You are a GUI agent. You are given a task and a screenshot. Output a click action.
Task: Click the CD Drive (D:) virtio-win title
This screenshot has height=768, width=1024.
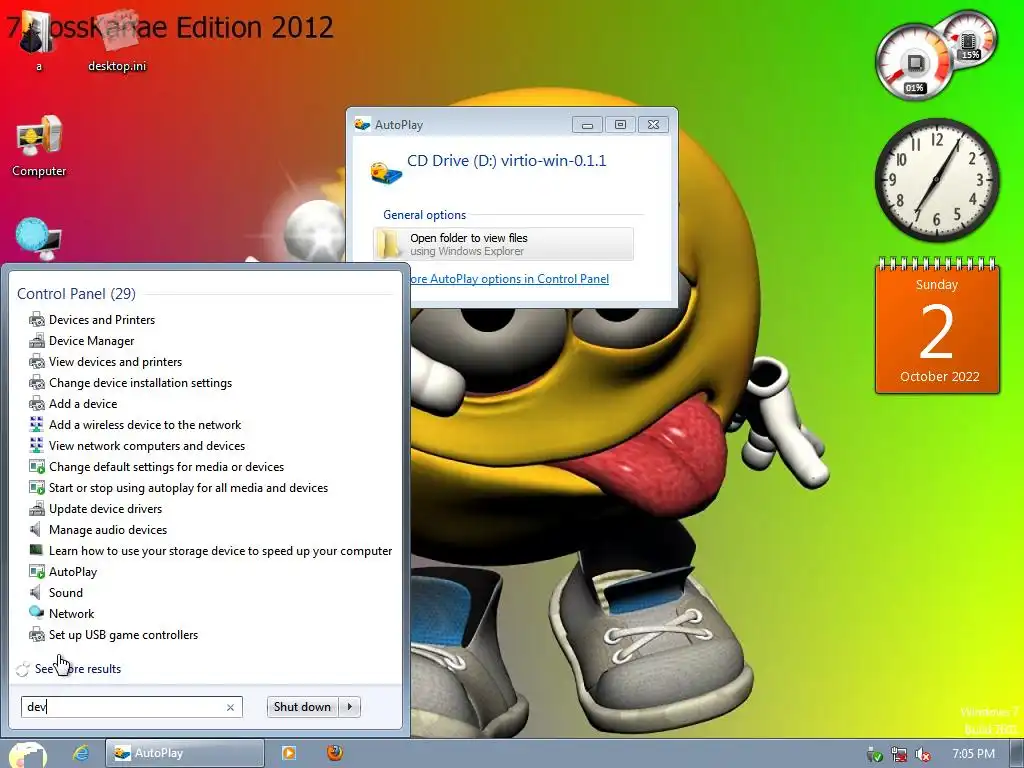(x=507, y=161)
